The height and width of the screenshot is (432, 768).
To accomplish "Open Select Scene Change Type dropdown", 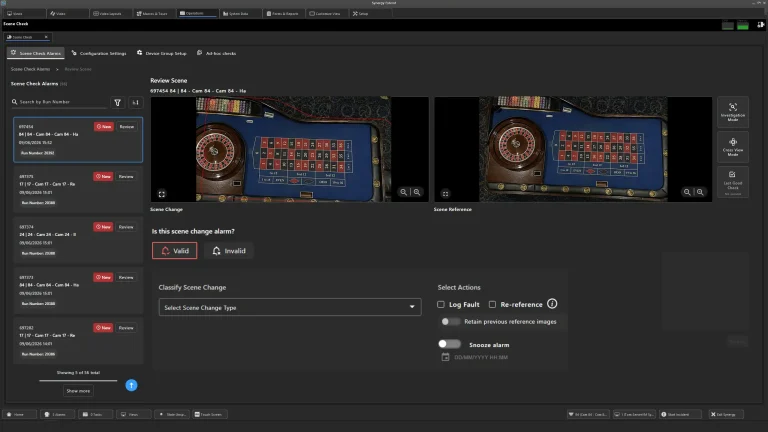I will coord(289,307).
